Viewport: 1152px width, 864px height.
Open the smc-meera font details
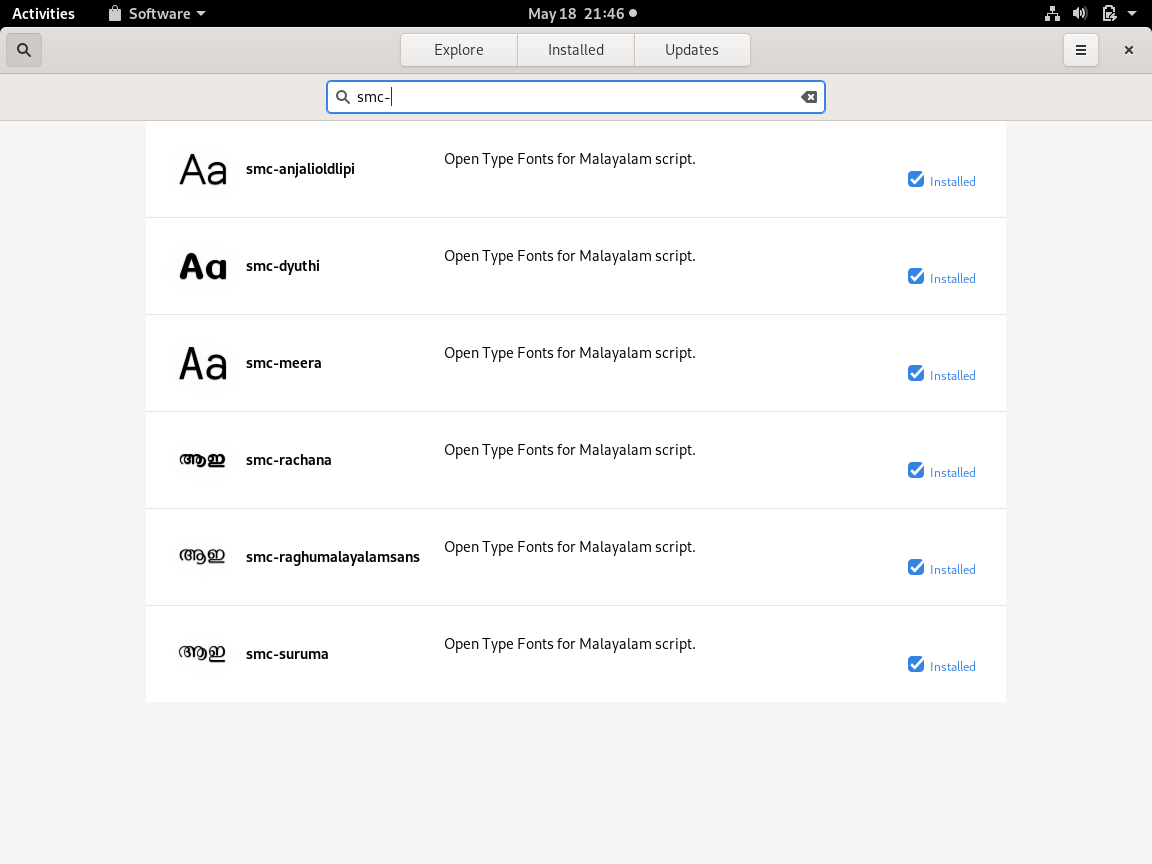pos(284,364)
